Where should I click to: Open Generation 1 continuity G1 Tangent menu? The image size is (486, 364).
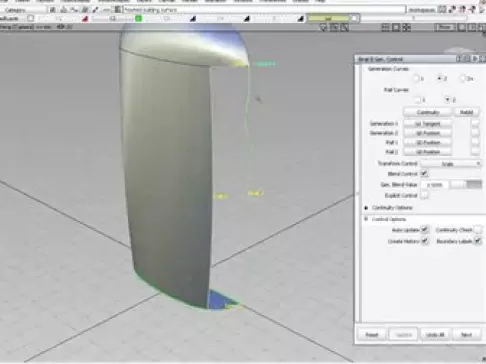click(x=428, y=124)
